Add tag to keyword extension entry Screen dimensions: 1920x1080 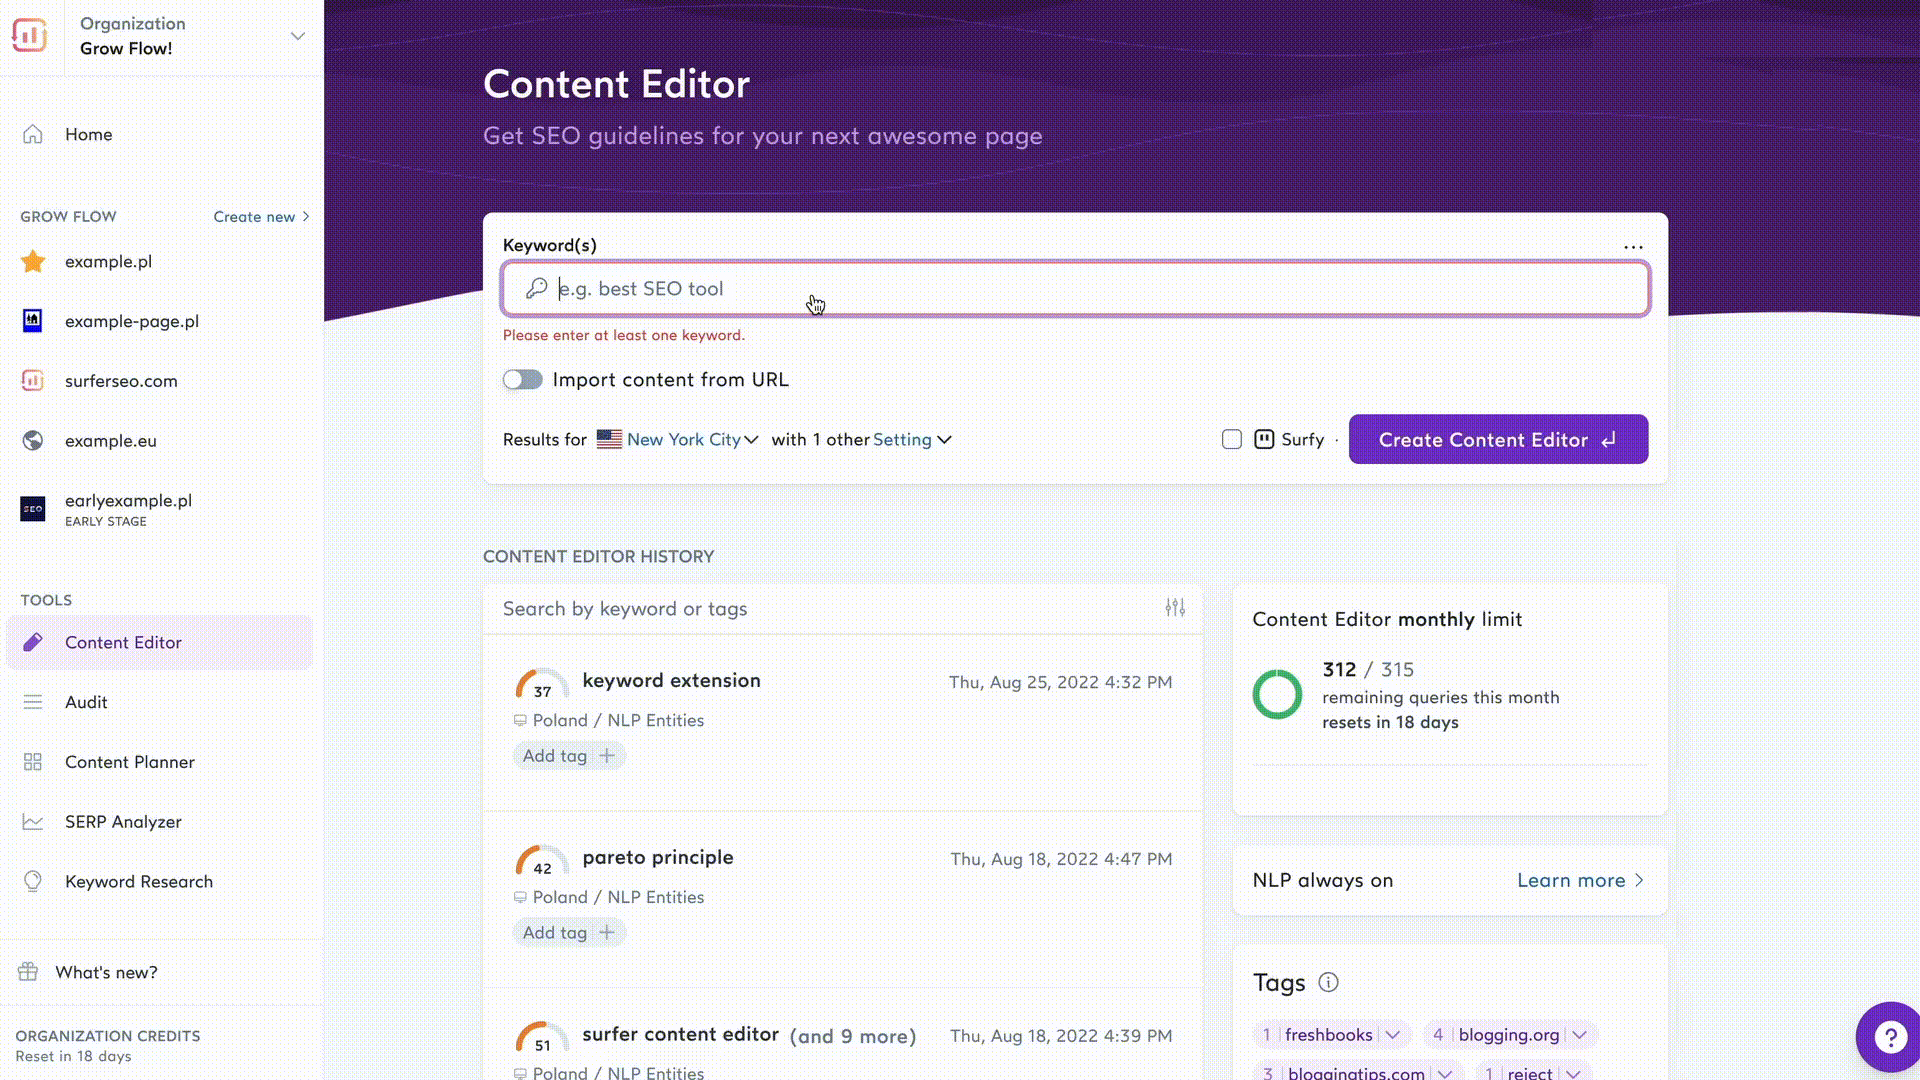pyautogui.click(x=568, y=756)
